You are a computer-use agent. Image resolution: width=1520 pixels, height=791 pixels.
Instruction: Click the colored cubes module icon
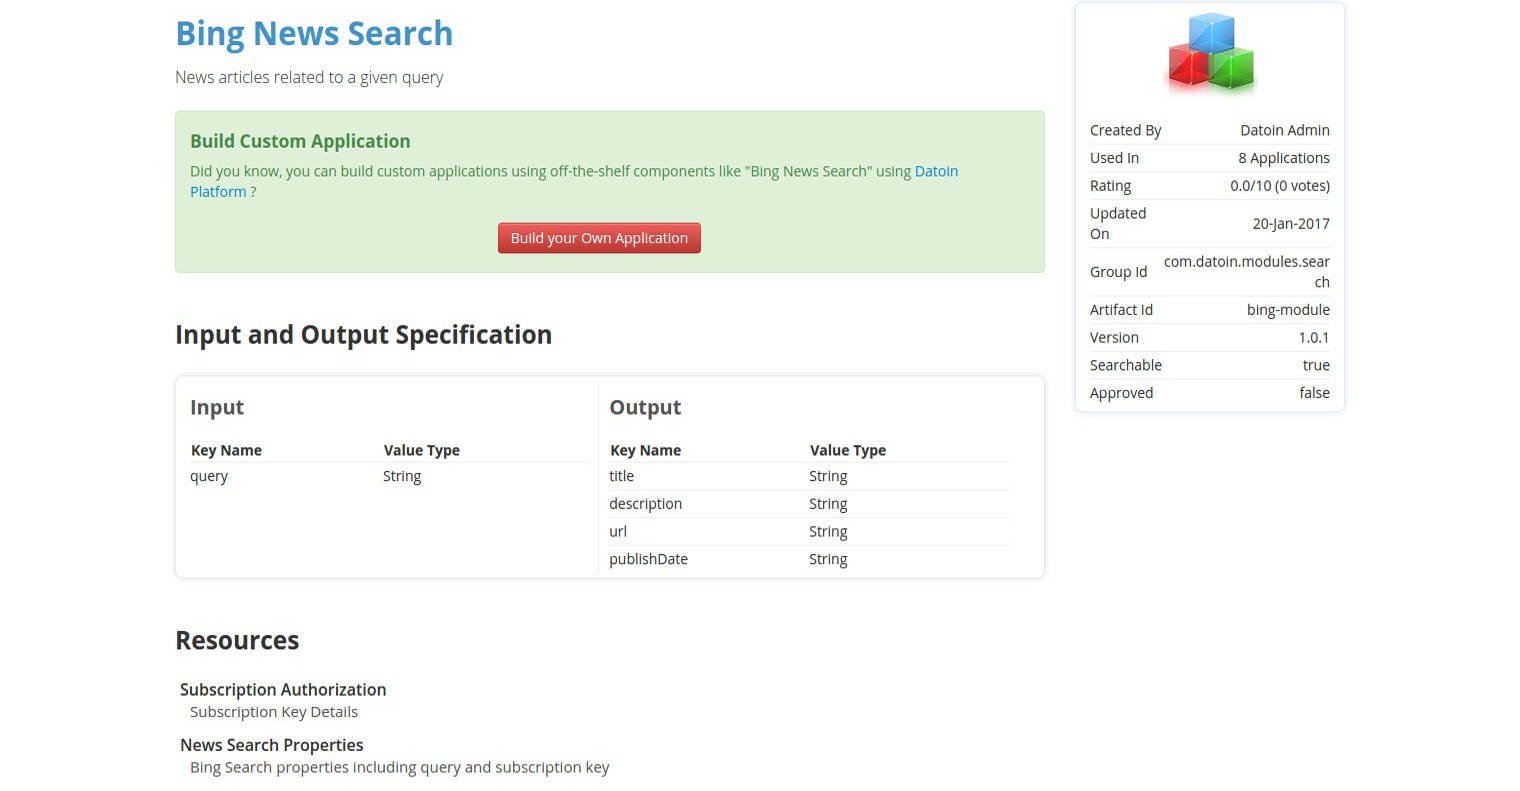(x=1210, y=52)
